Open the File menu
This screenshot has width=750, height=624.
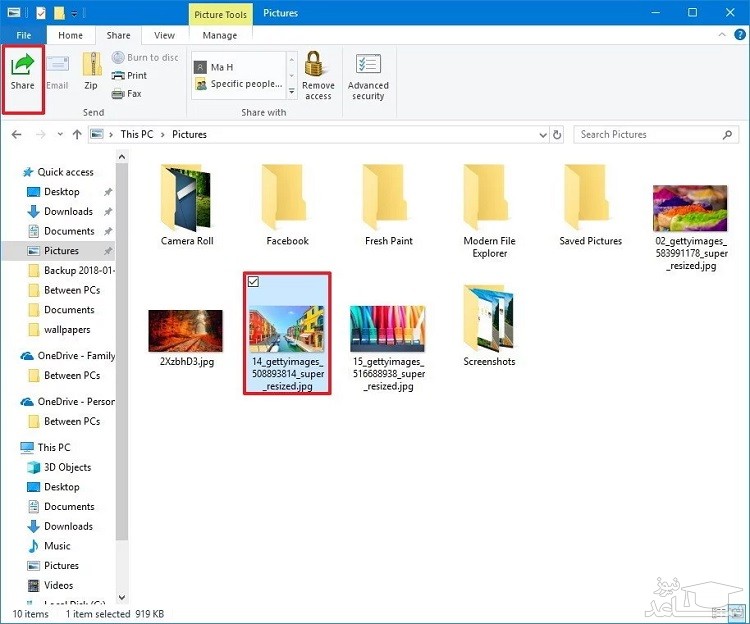[x=23, y=35]
